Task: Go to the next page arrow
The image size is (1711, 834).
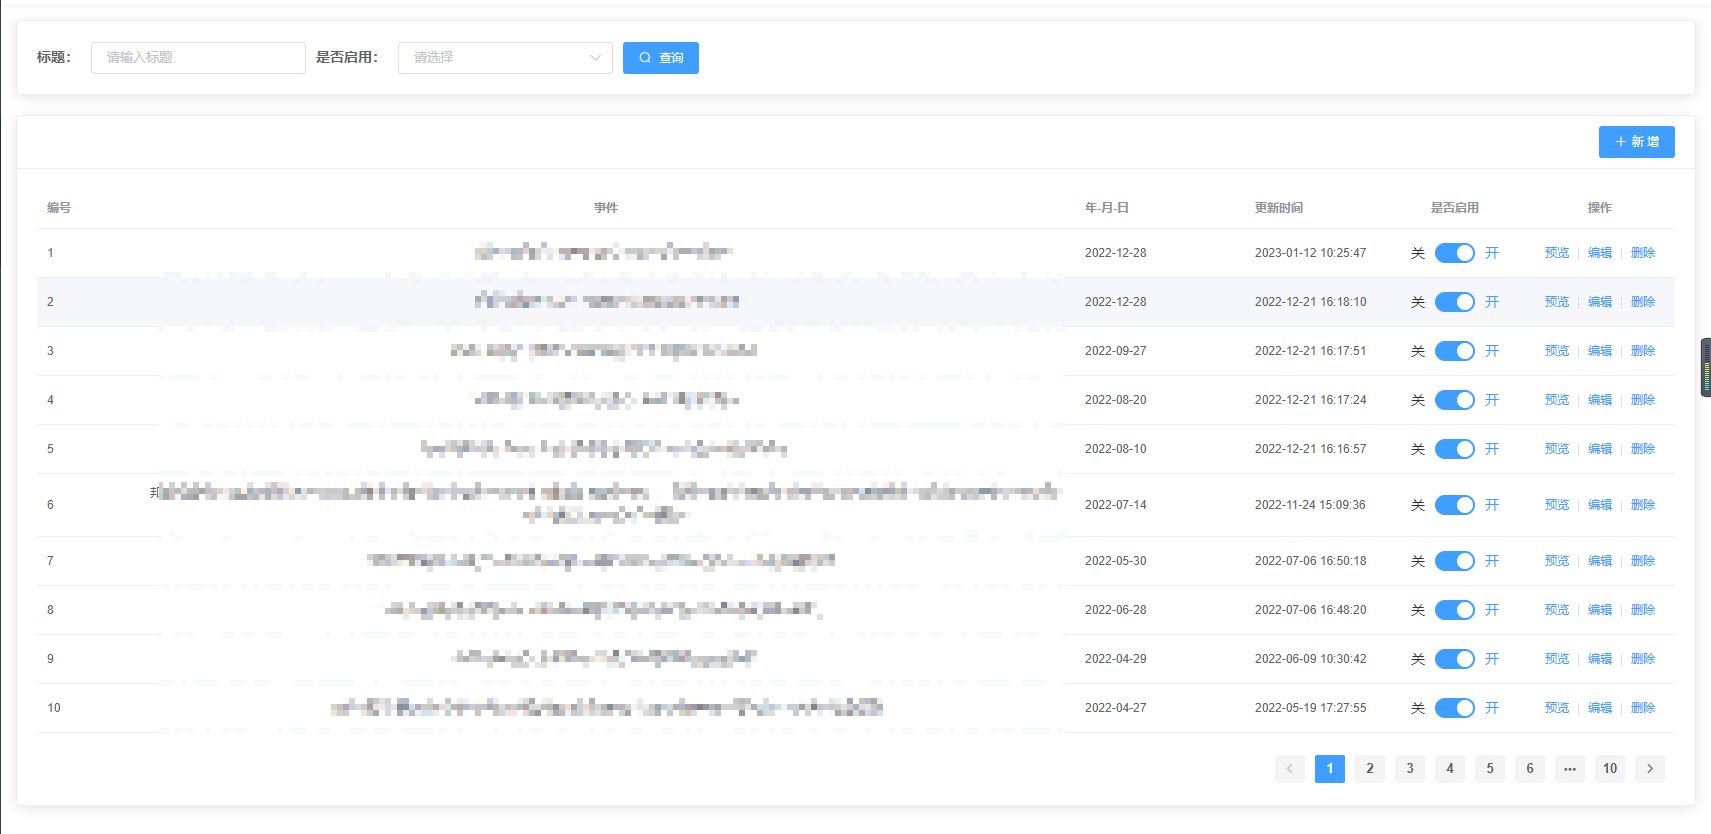Action: pyautogui.click(x=1650, y=769)
